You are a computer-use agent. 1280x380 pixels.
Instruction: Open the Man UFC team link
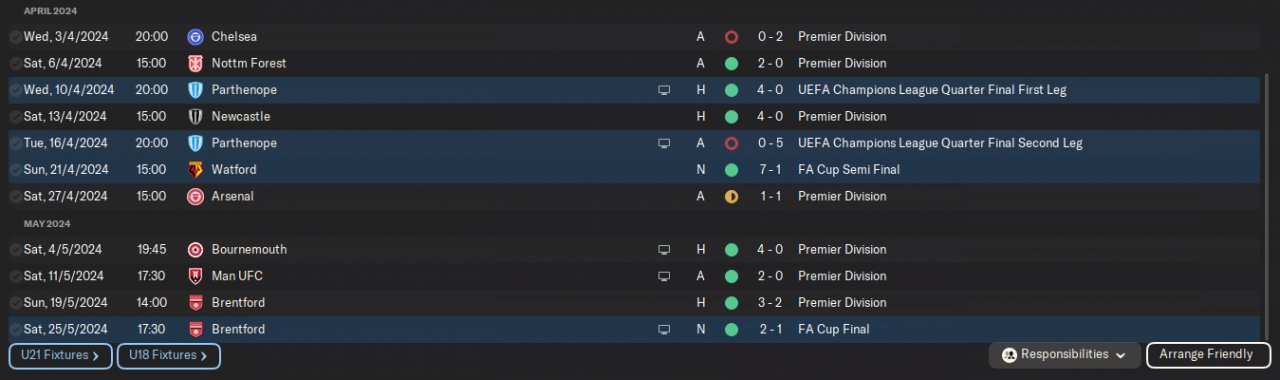tap(237, 277)
